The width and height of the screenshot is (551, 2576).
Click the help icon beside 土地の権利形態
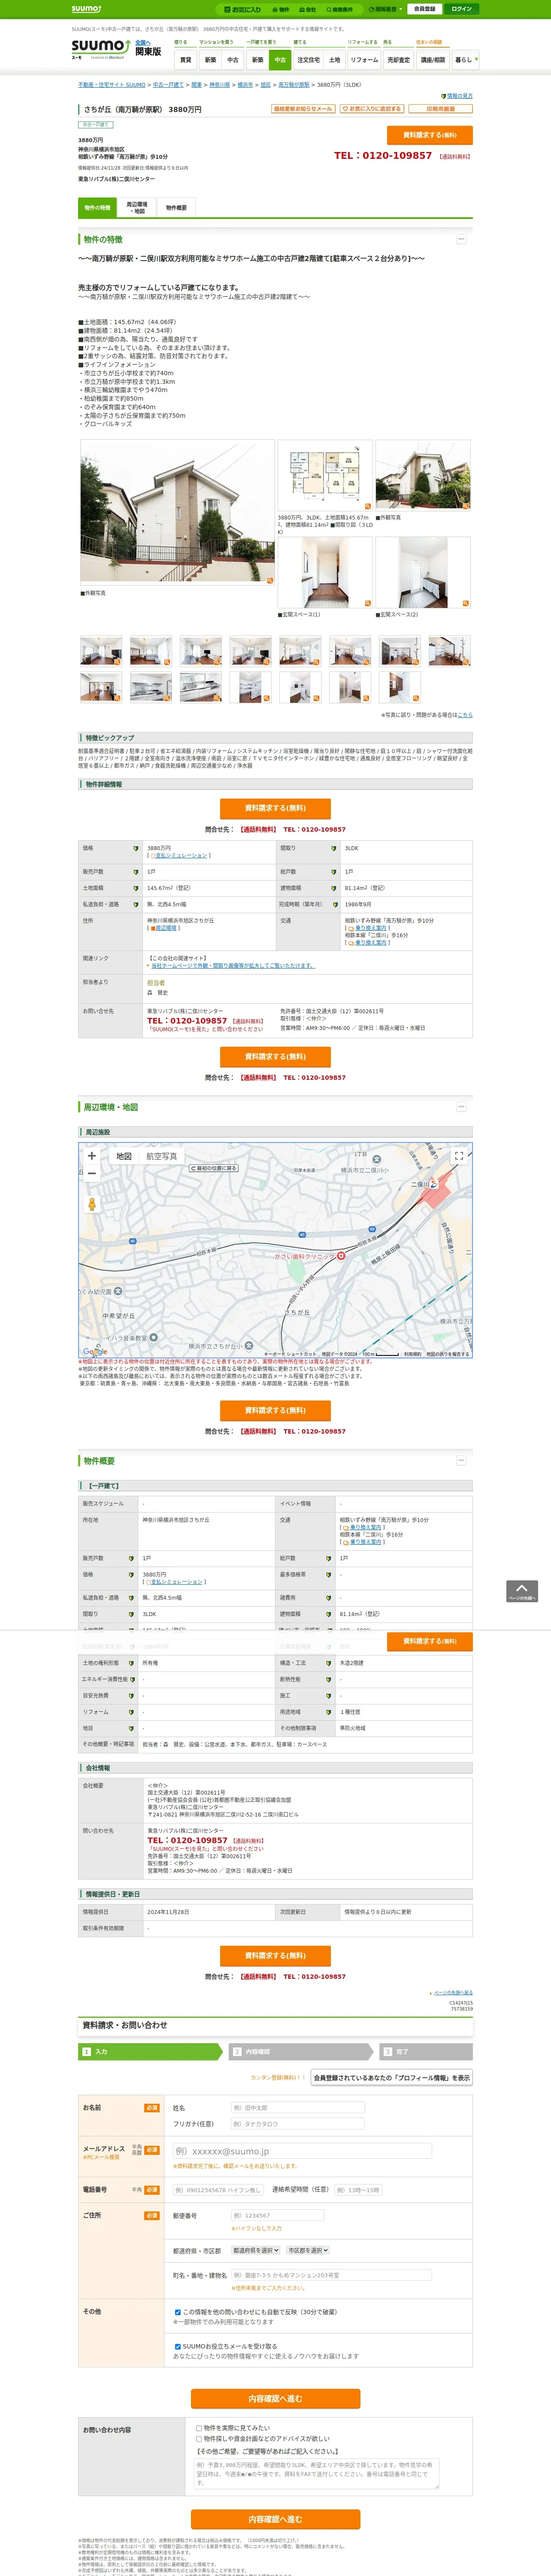click(x=130, y=1663)
